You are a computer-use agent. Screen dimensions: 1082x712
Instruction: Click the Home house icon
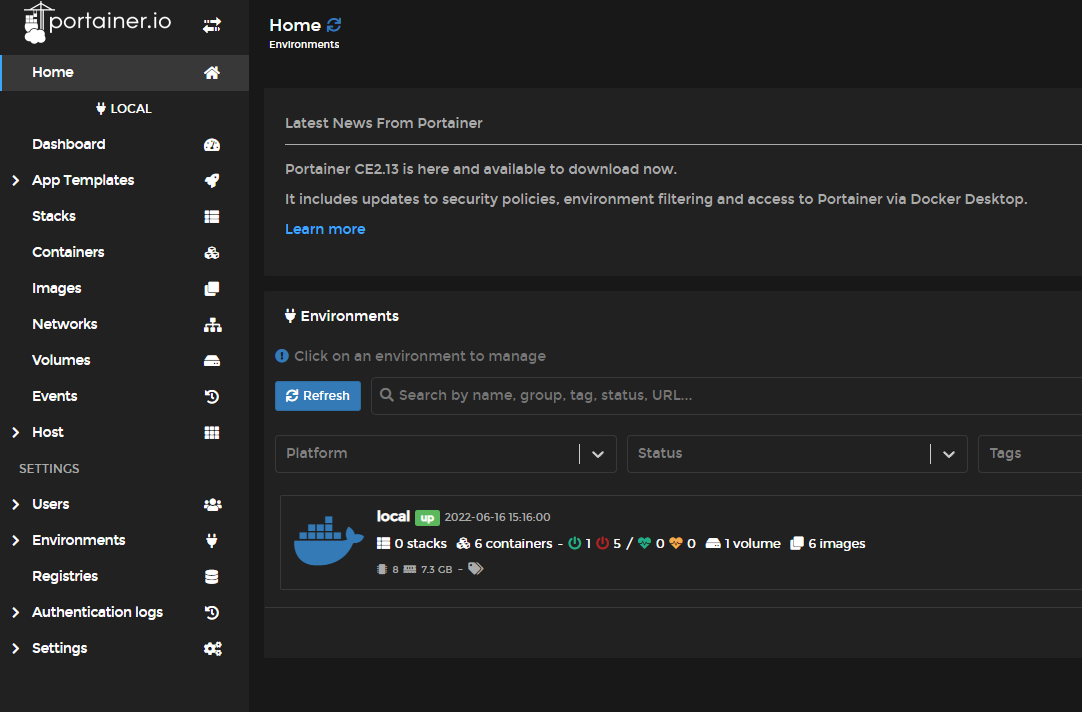(212, 72)
